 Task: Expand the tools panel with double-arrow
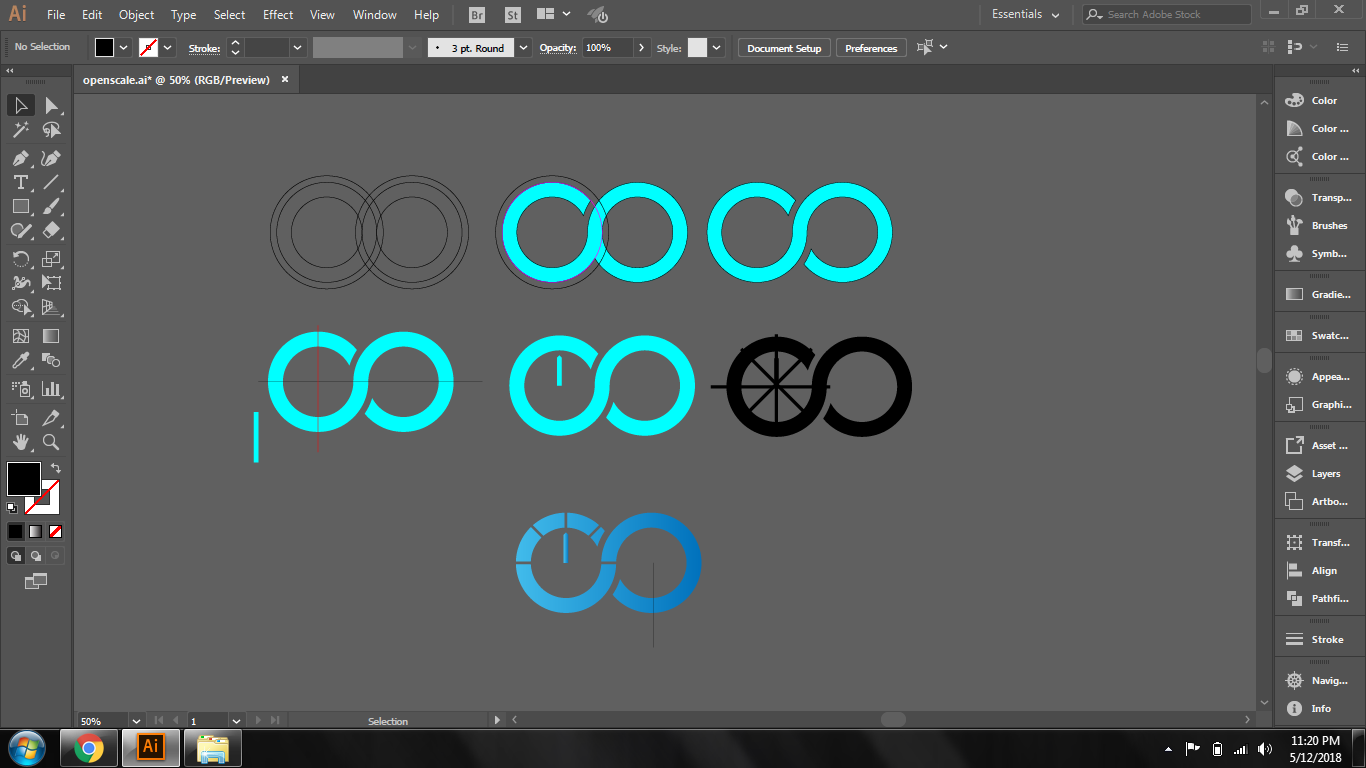pyautogui.click(x=10, y=71)
